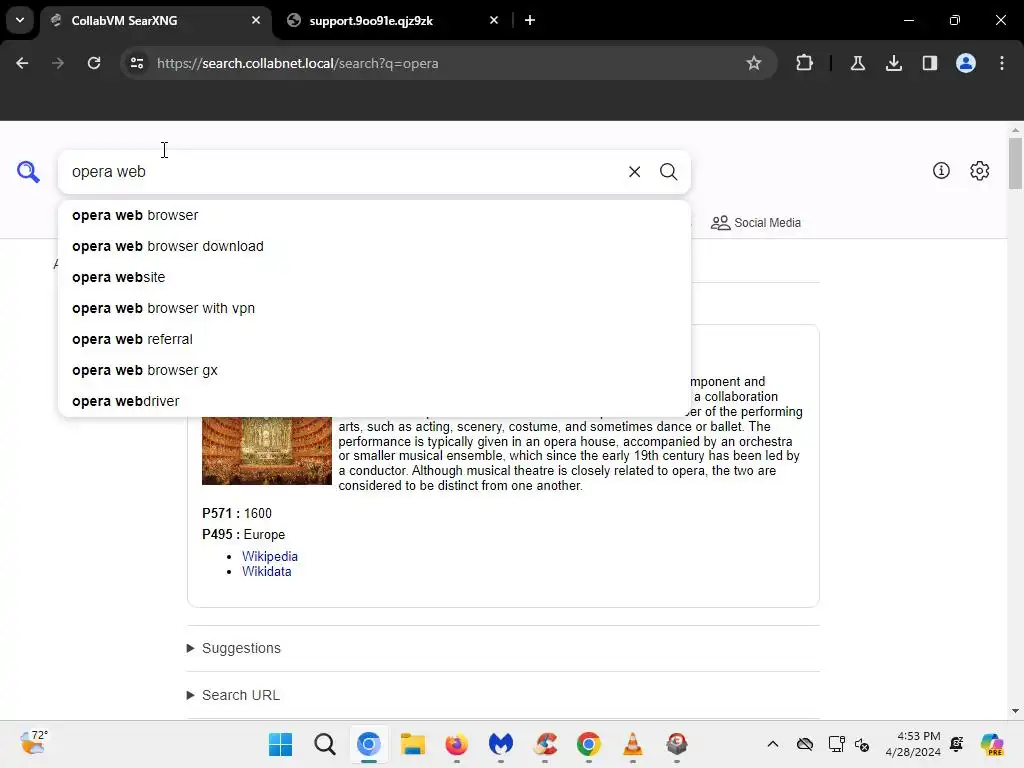Choose suggestion 'opera web browser gx'

point(374,370)
